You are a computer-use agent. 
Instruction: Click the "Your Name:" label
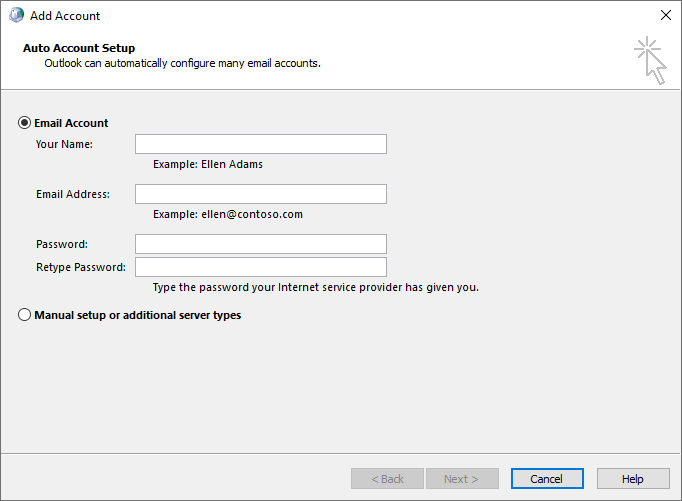click(x=64, y=144)
